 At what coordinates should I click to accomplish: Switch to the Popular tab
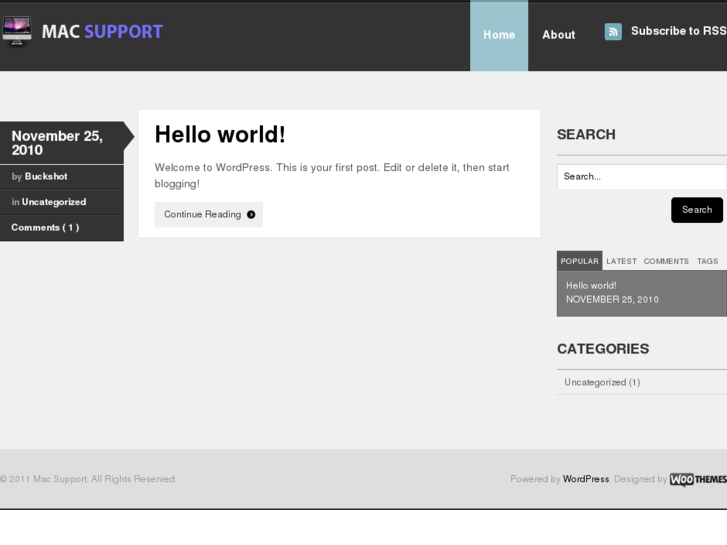[579, 261]
